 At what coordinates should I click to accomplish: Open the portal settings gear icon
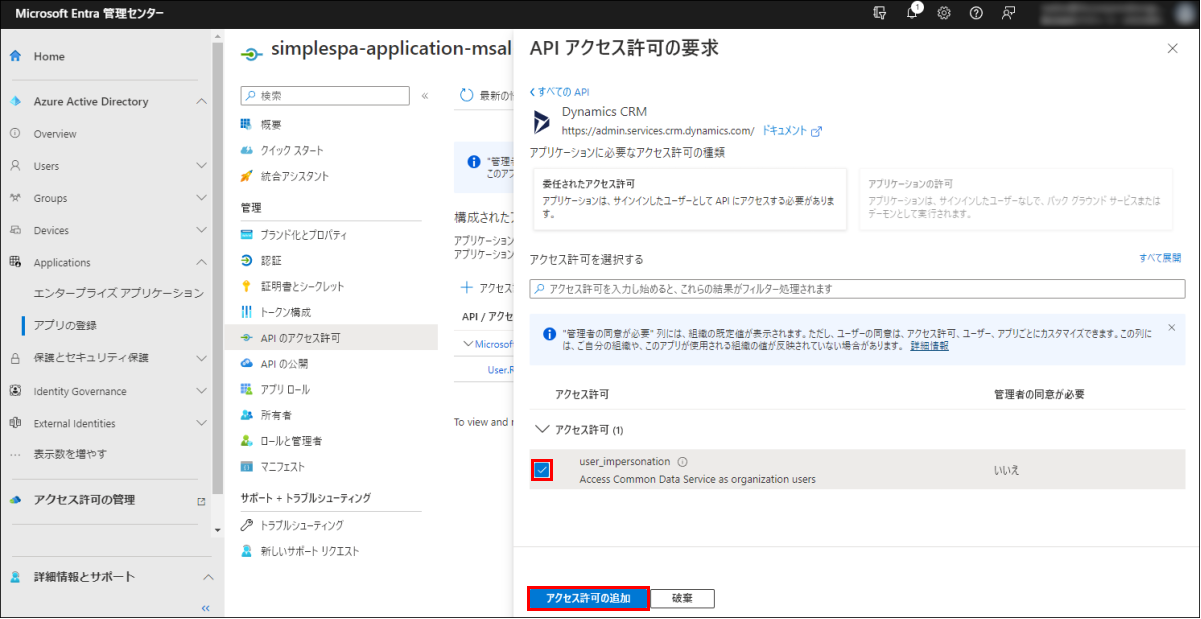tap(943, 13)
